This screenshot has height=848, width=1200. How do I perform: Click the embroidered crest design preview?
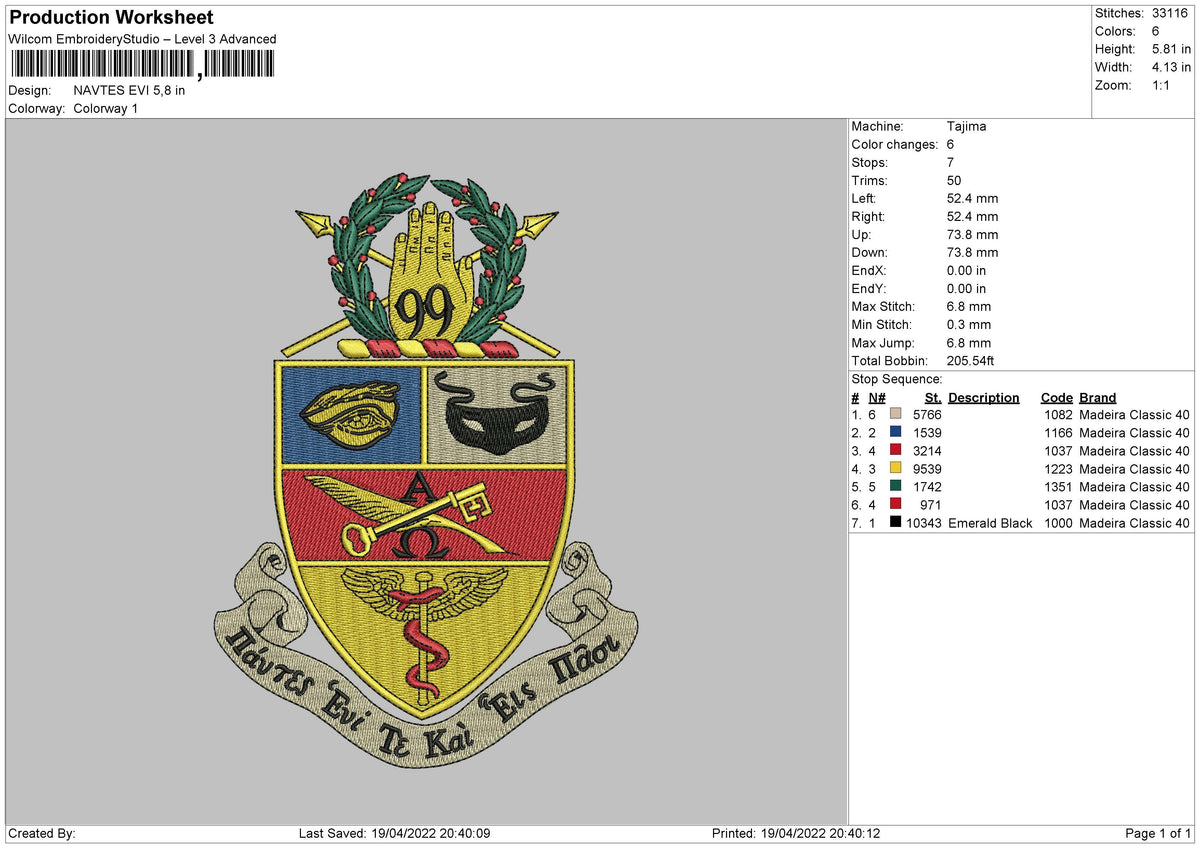point(427,470)
